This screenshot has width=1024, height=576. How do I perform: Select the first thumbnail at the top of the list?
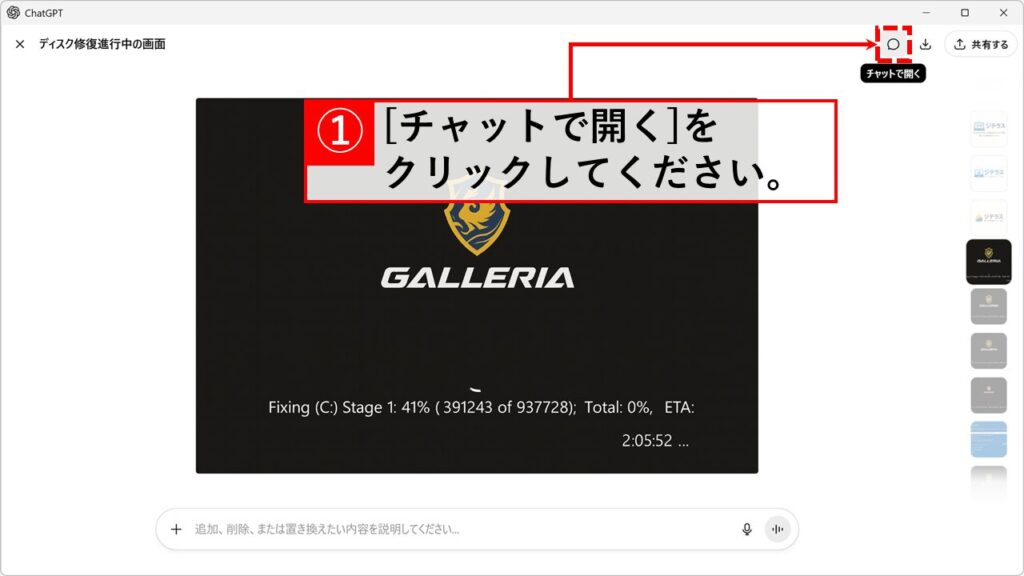point(988,128)
